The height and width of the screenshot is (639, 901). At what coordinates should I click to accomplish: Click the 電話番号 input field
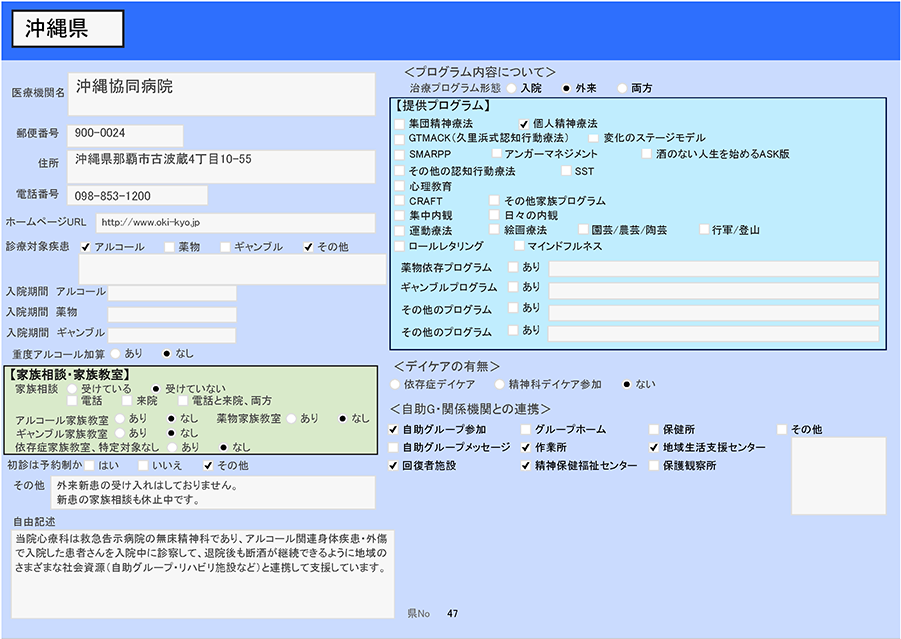(x=138, y=196)
